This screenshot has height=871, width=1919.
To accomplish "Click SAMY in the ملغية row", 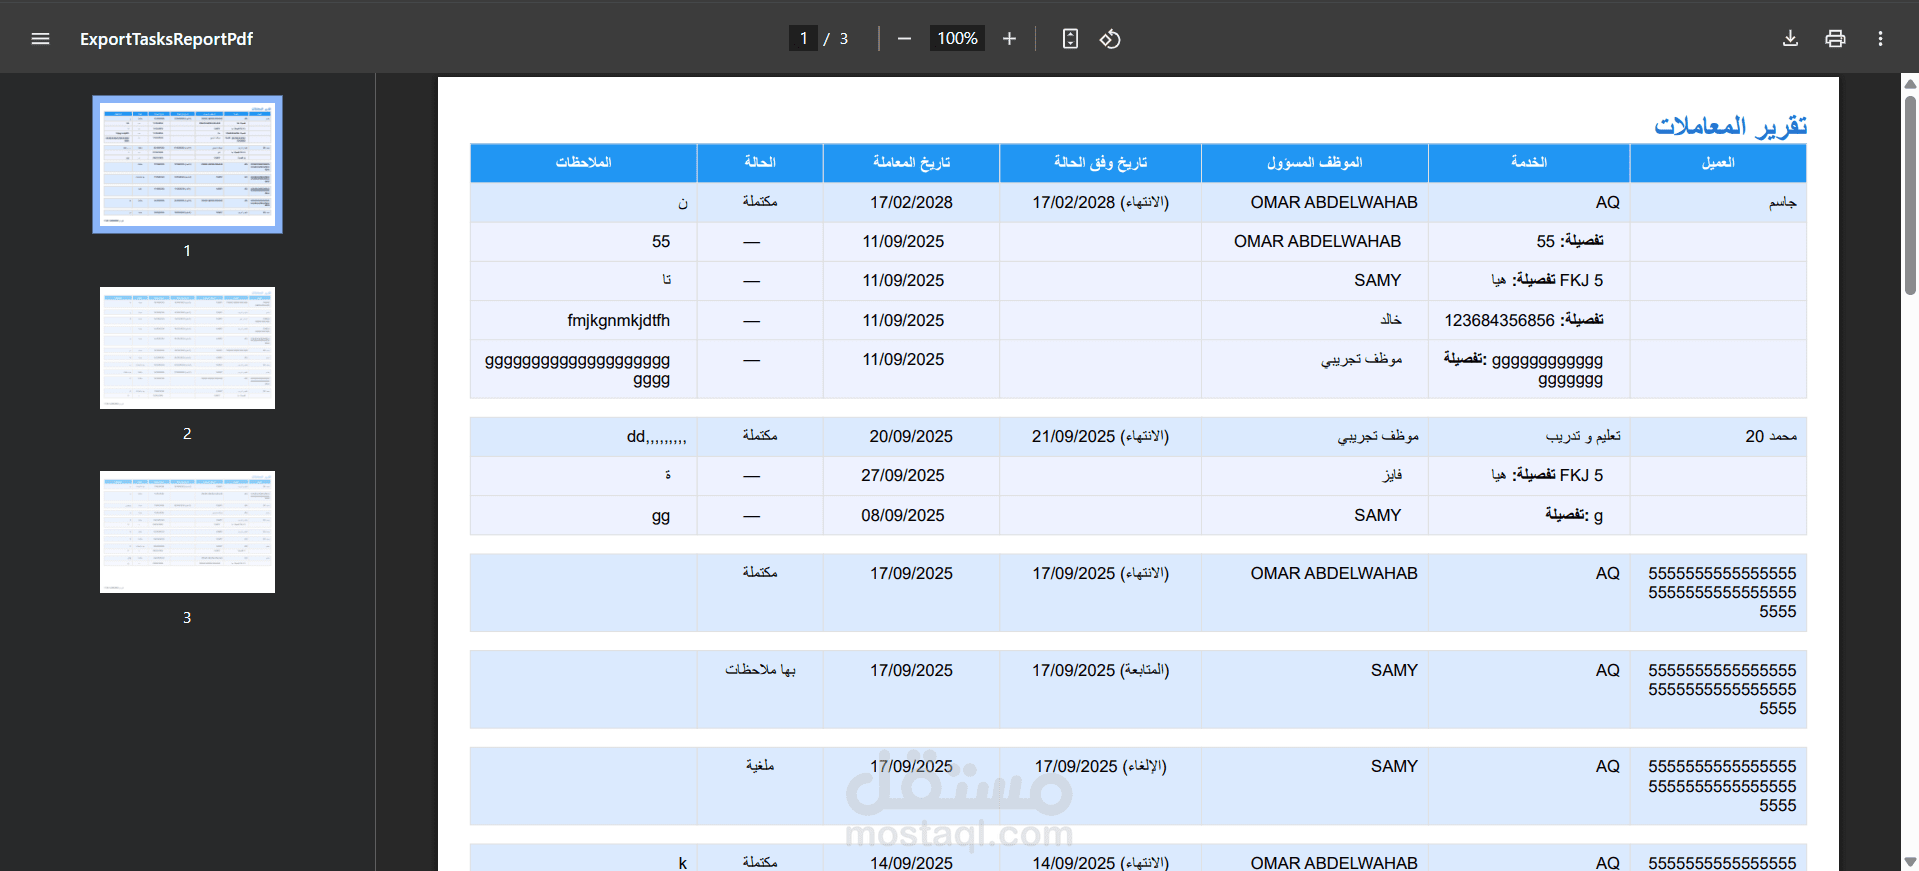I will 1394,766.
